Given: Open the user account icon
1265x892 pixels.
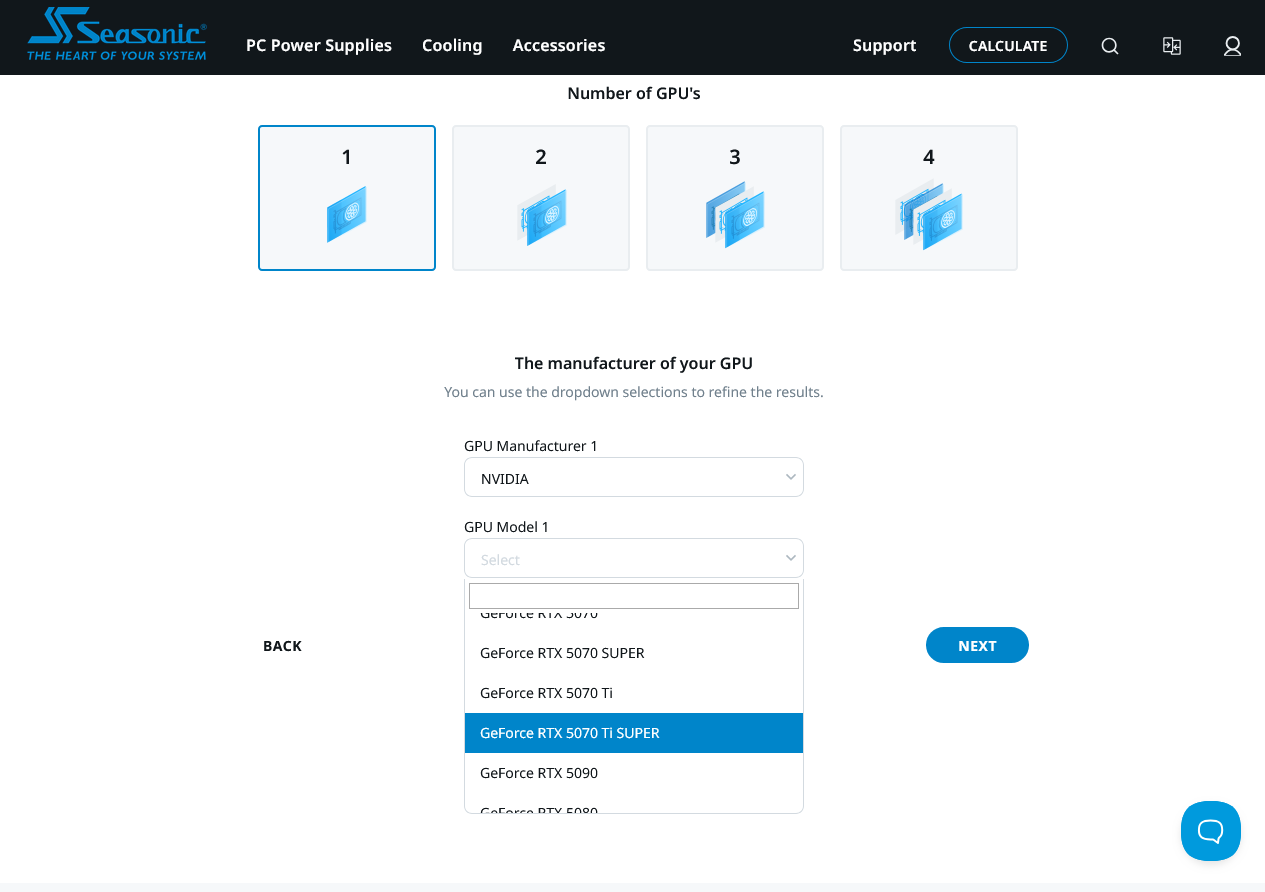Looking at the screenshot, I should [1233, 46].
